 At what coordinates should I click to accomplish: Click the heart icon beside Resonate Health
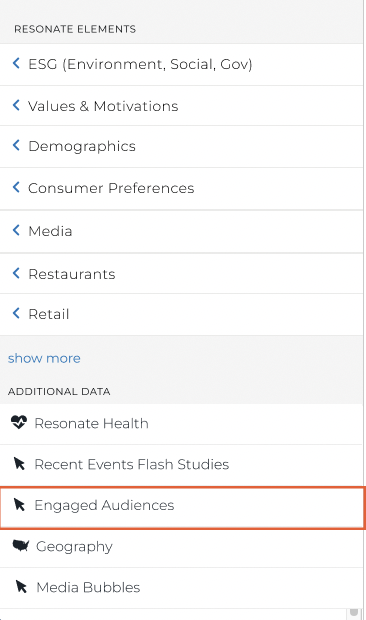click(x=19, y=422)
